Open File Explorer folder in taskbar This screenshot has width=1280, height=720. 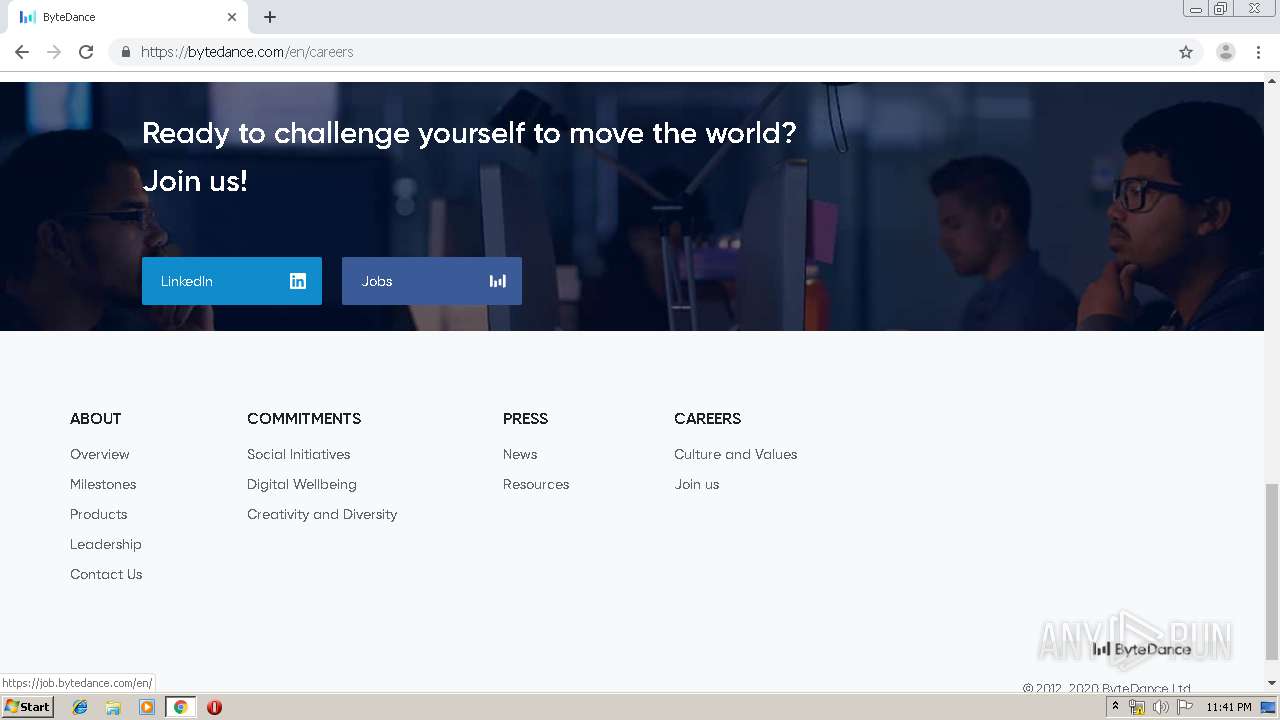(x=113, y=707)
